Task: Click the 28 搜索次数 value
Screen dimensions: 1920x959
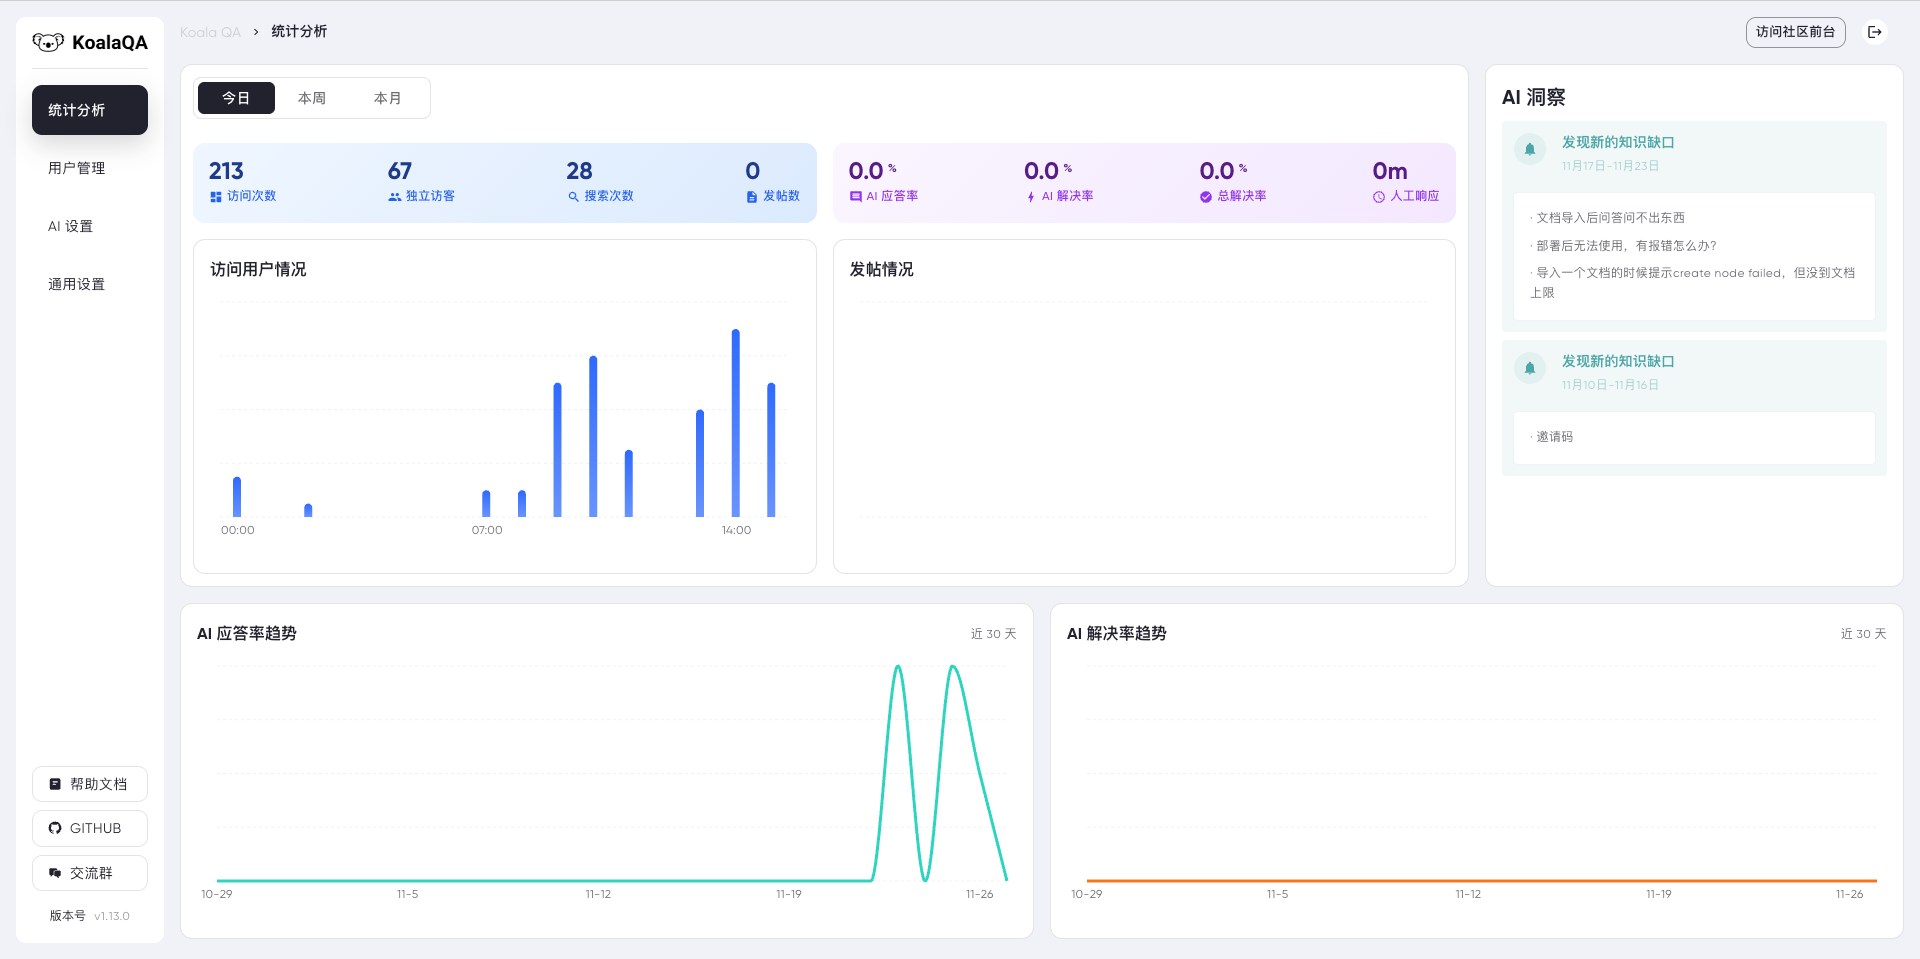Action: click(579, 171)
